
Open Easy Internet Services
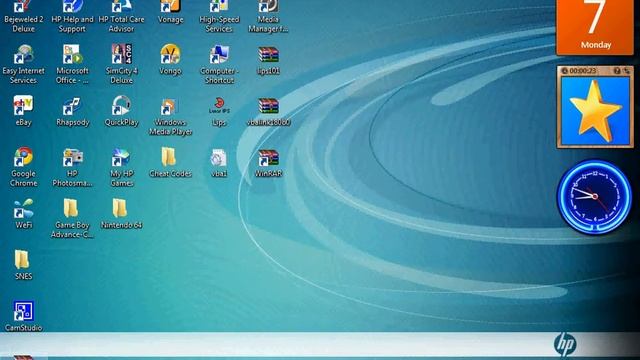23,64
